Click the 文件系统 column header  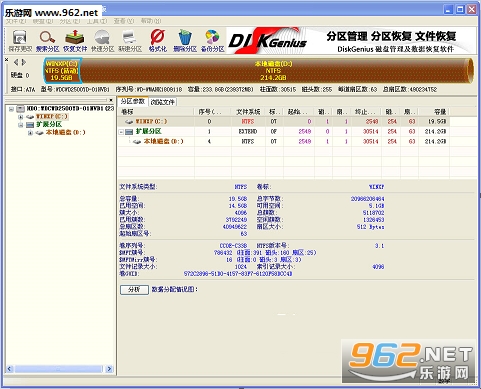248,112
